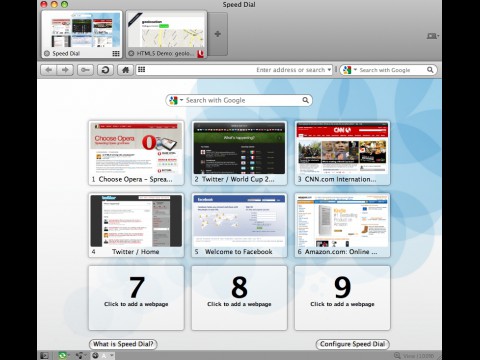Viewport: 480px width, 360px height.
Task: Click Speed Dial grid icon in address bar
Action: 142,70
